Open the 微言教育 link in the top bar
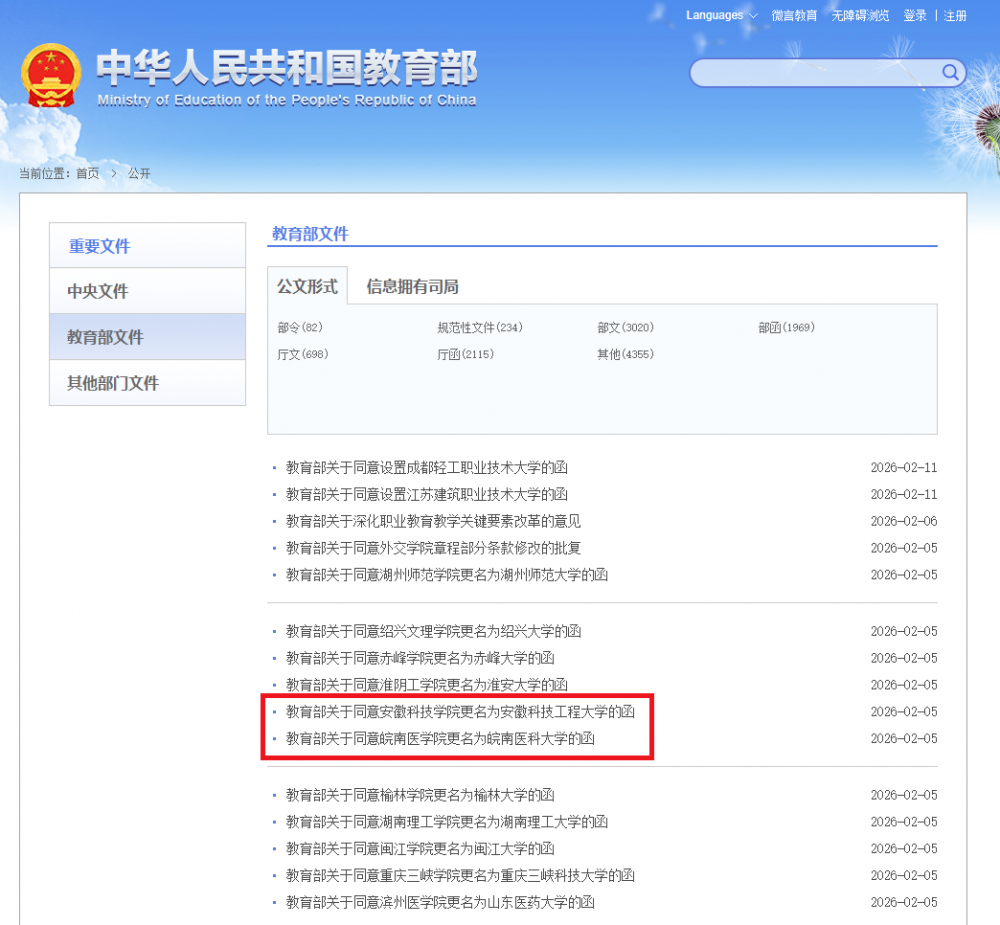Screen dimensions: 1000x925 pyautogui.click(x=794, y=16)
